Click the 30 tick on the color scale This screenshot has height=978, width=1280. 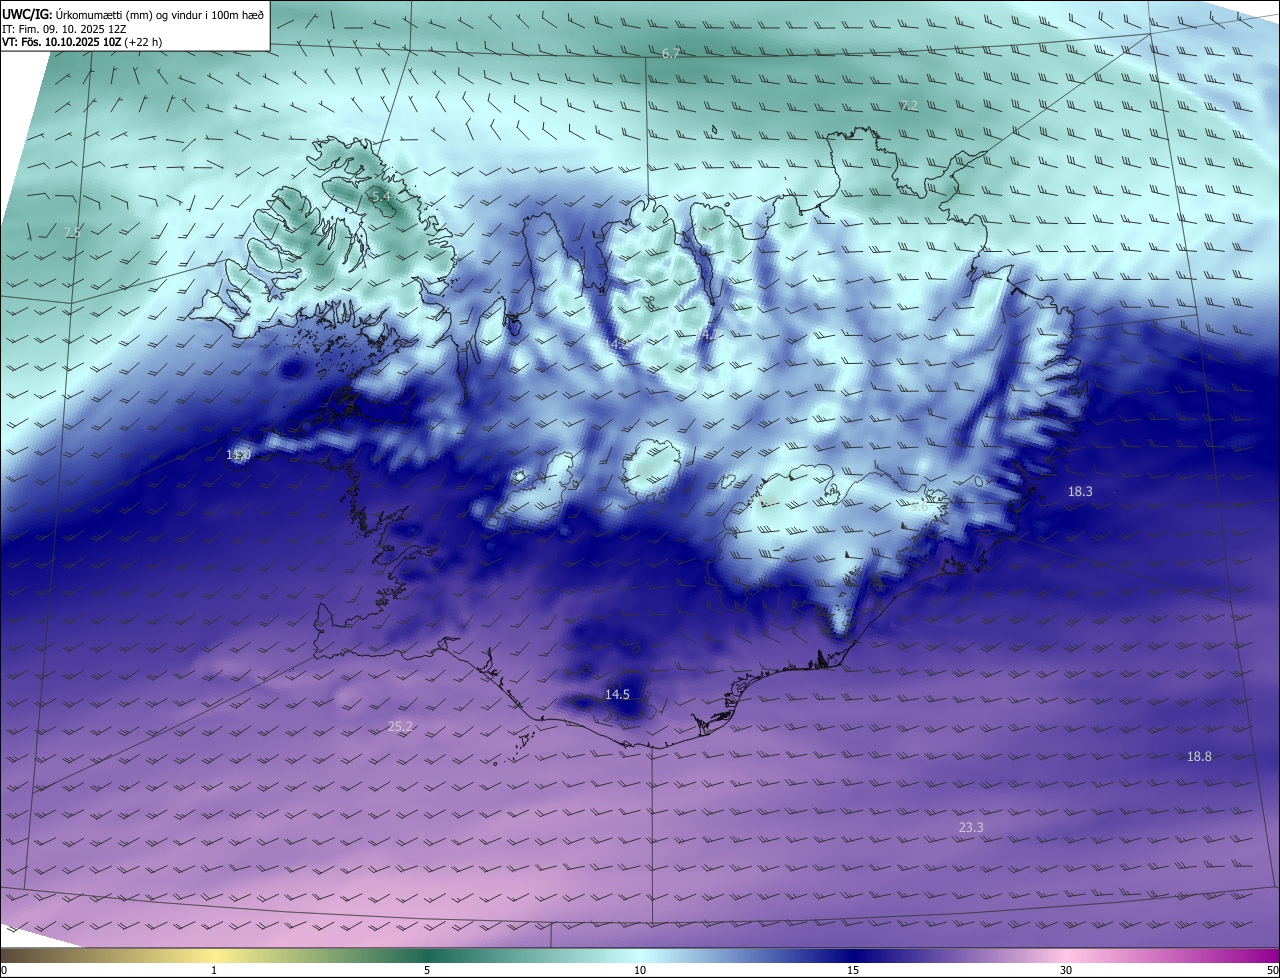[1066, 970]
